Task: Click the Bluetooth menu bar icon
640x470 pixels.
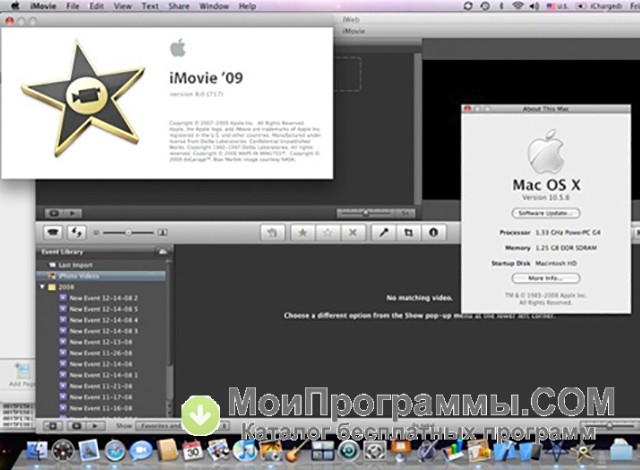Action: pos(502,6)
